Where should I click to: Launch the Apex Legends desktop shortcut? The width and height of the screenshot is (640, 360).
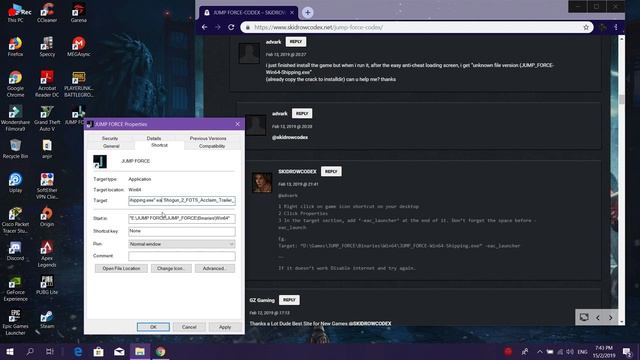pos(47,254)
